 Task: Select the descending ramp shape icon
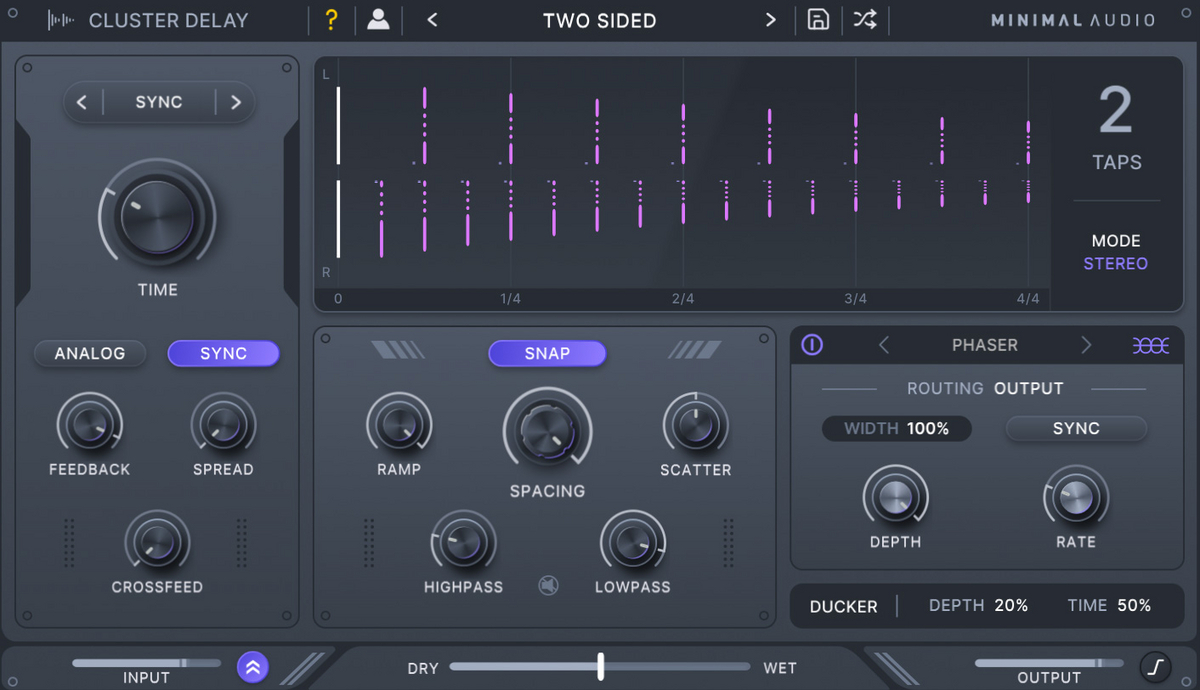398,349
